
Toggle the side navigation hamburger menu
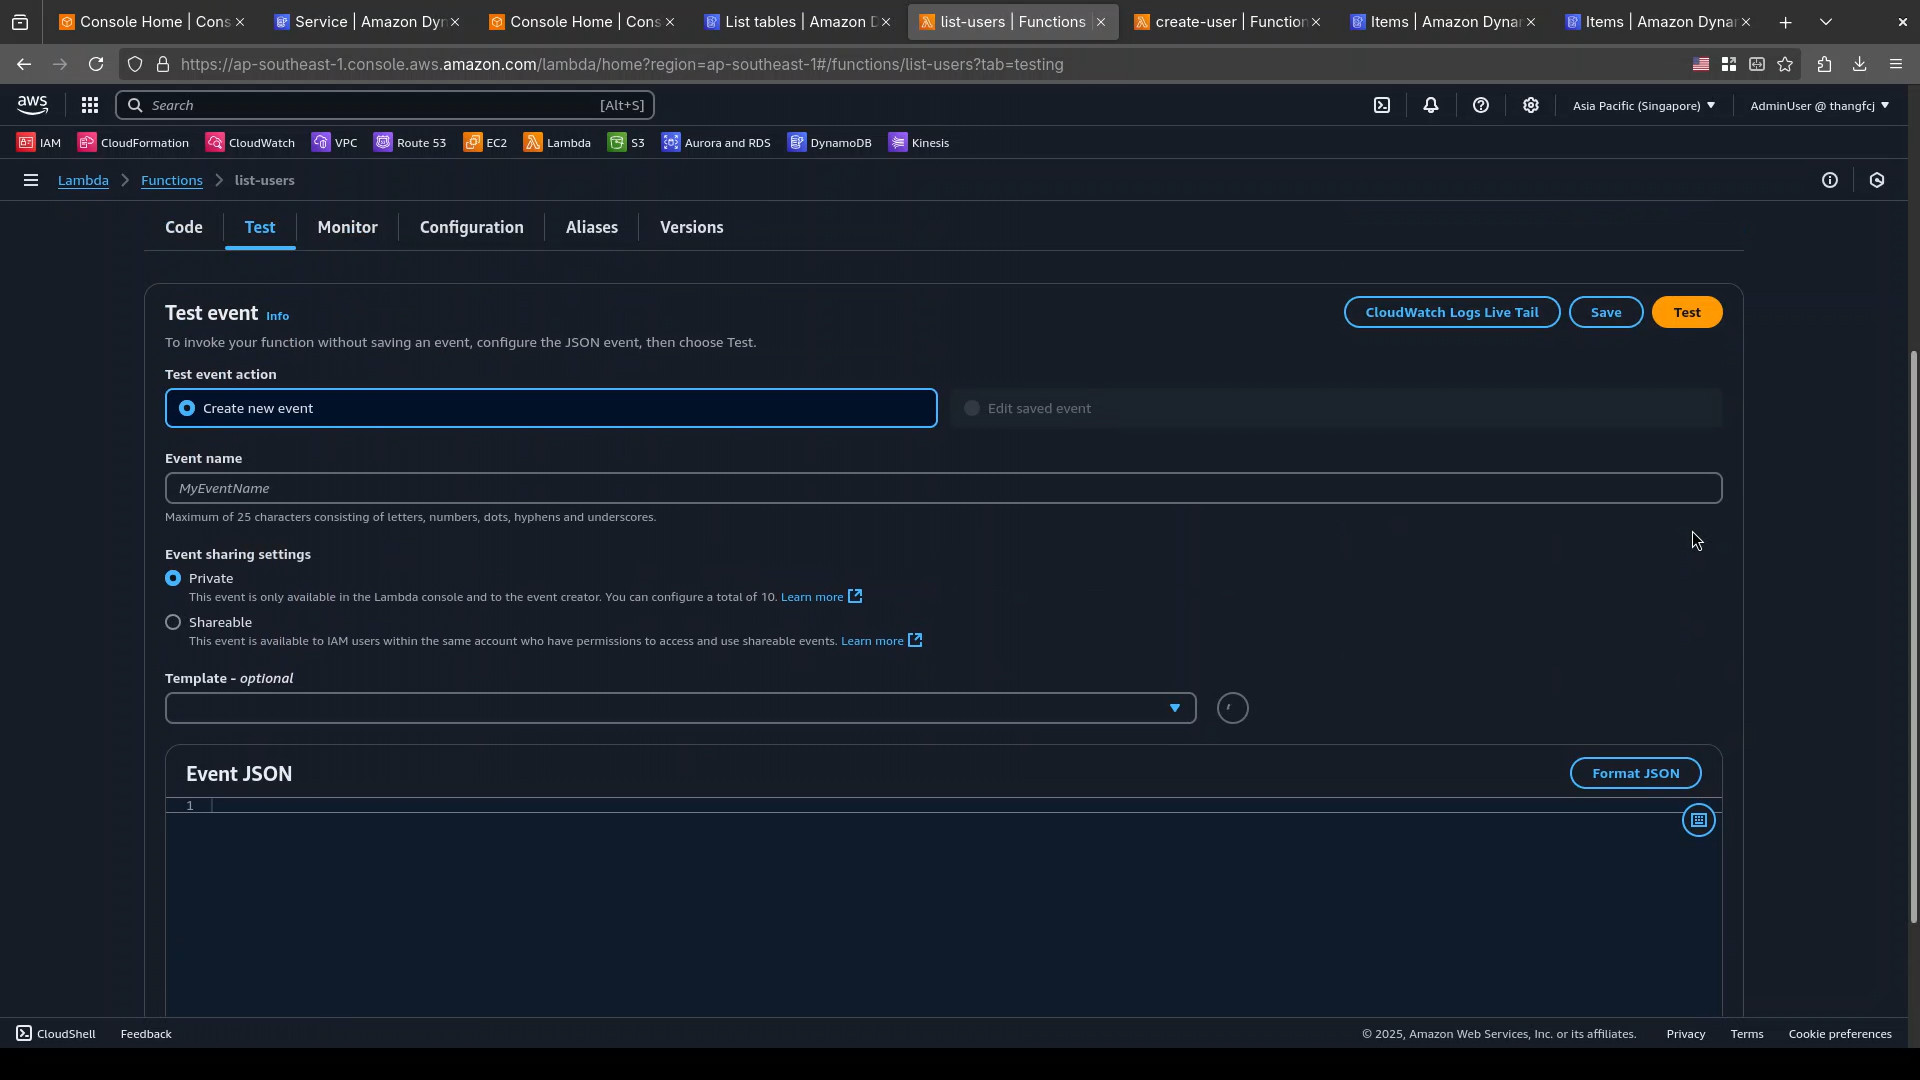coord(31,181)
